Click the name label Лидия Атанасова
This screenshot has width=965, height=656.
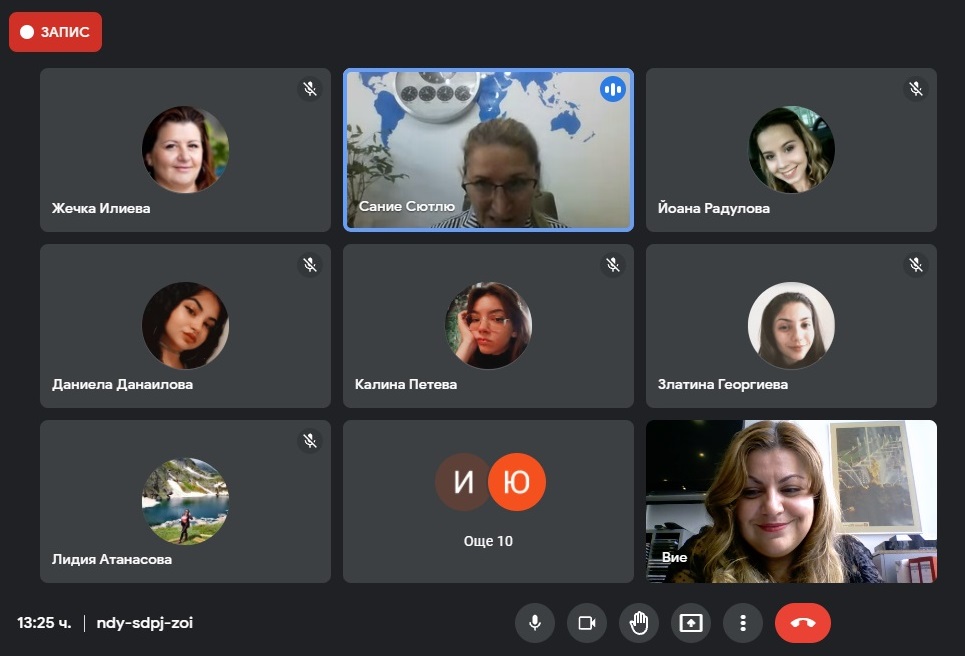point(112,559)
